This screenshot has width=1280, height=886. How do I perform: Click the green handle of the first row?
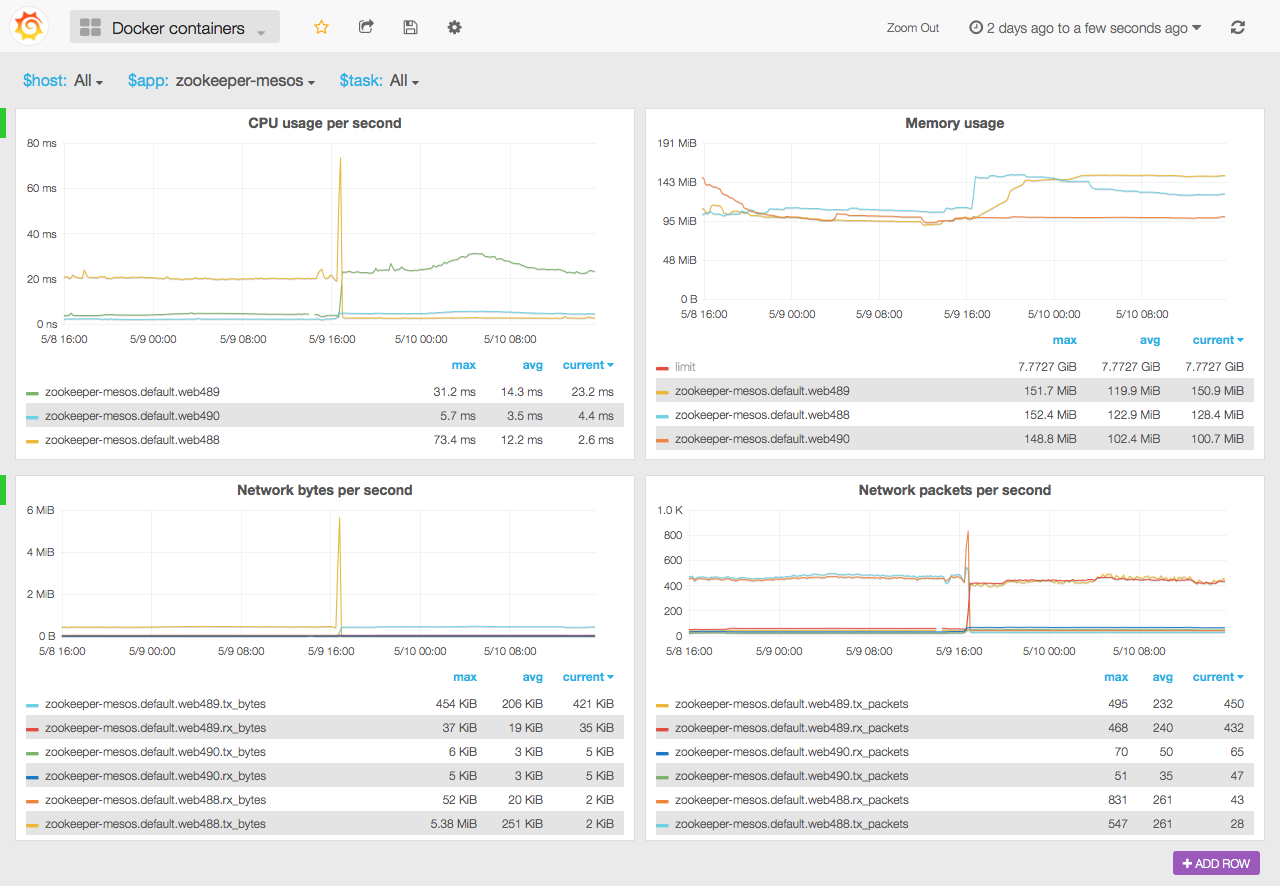[3, 123]
